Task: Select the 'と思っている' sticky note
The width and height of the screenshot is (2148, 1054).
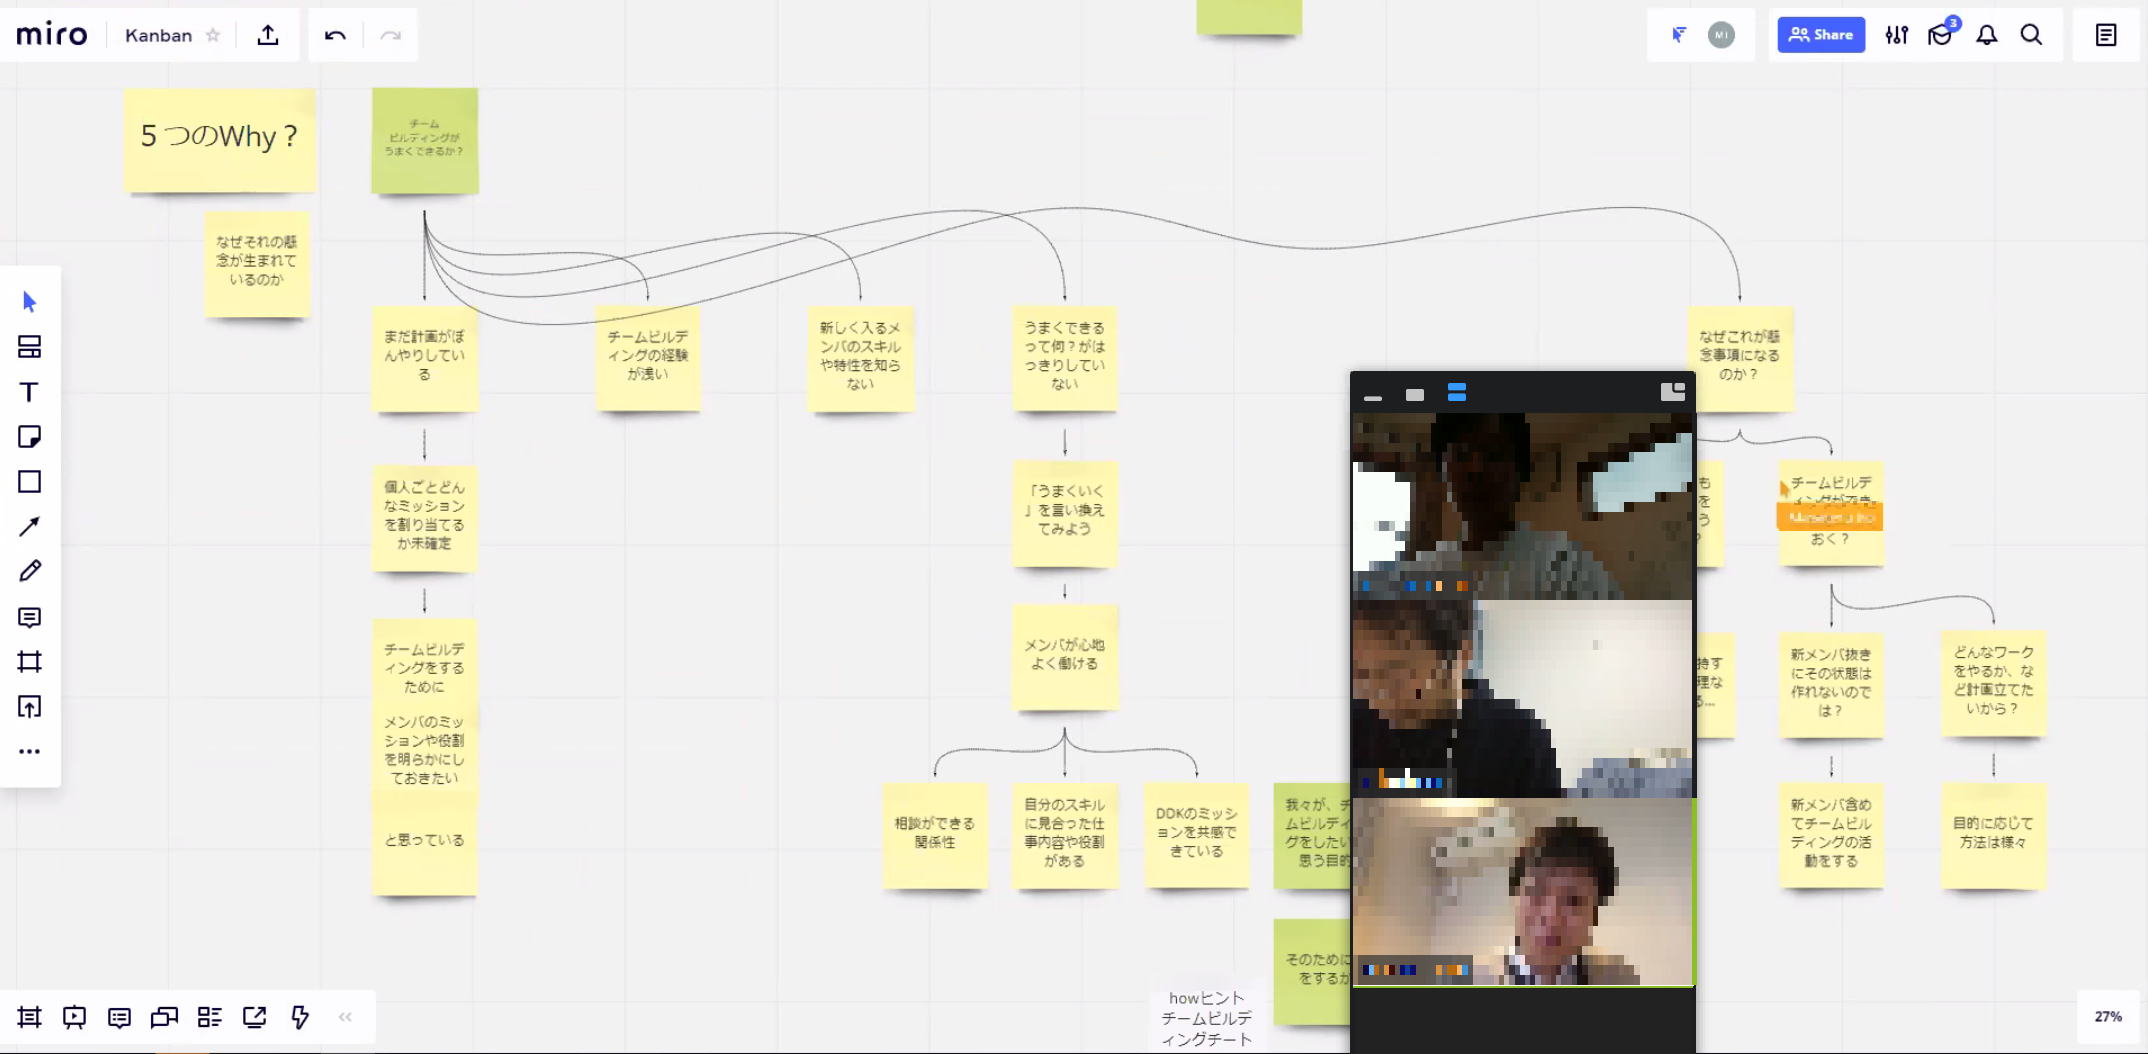Action: pyautogui.click(x=425, y=843)
